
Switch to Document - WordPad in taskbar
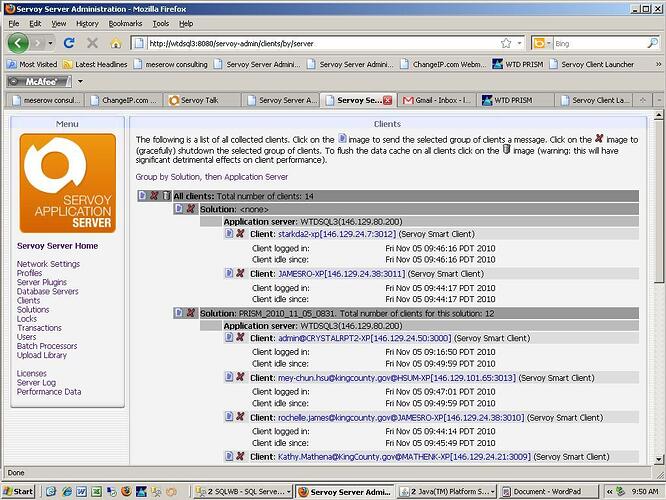pos(548,492)
